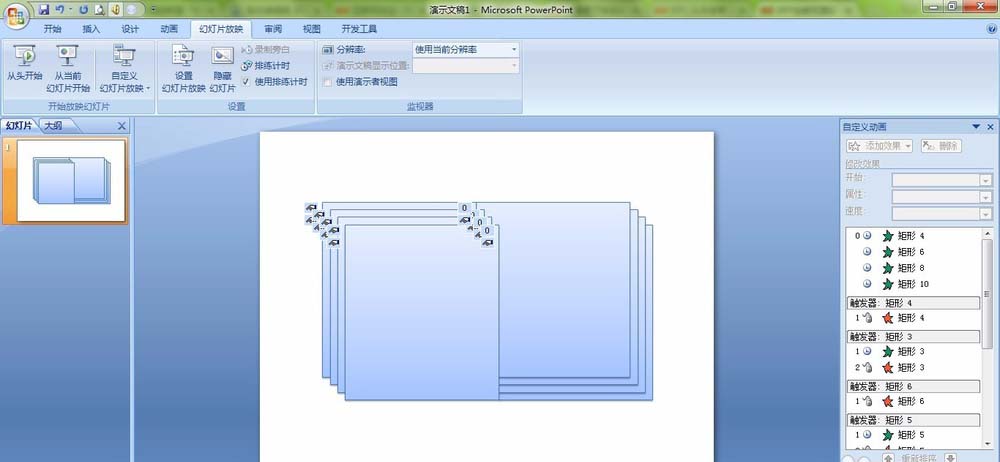Select red exit effect 2 矩形 3
Screen dimensions: 1000x462
point(914,368)
